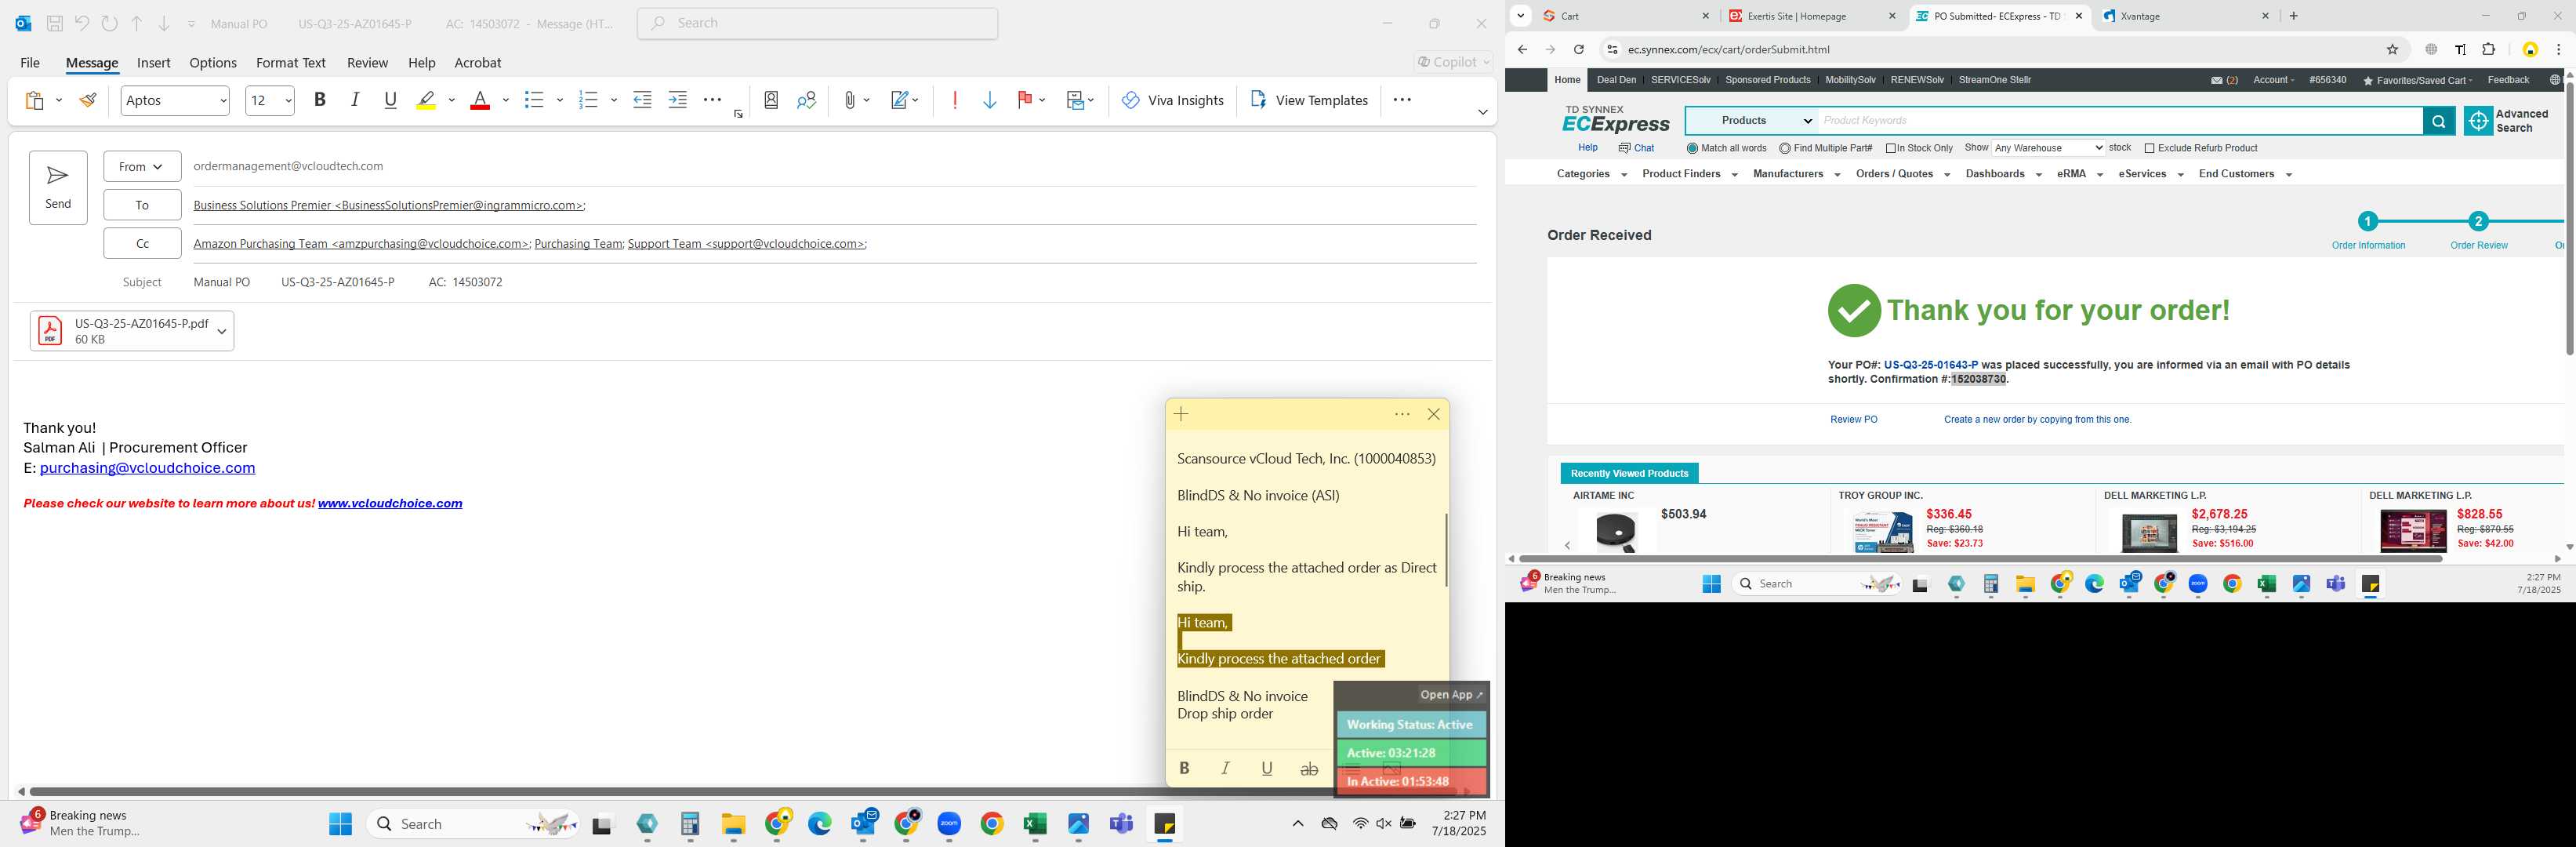Apply yellow text highlight color
Viewport: 2576px width, 847px height.
tap(426, 100)
